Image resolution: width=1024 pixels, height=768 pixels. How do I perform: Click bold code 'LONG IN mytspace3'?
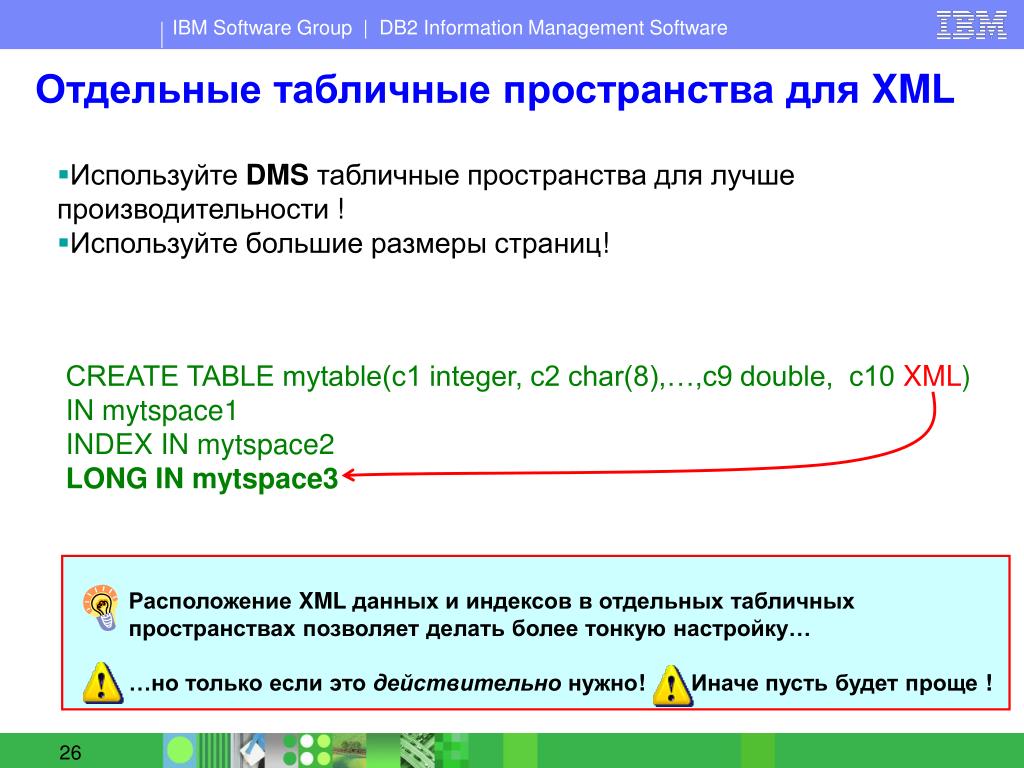pyautogui.click(x=202, y=479)
